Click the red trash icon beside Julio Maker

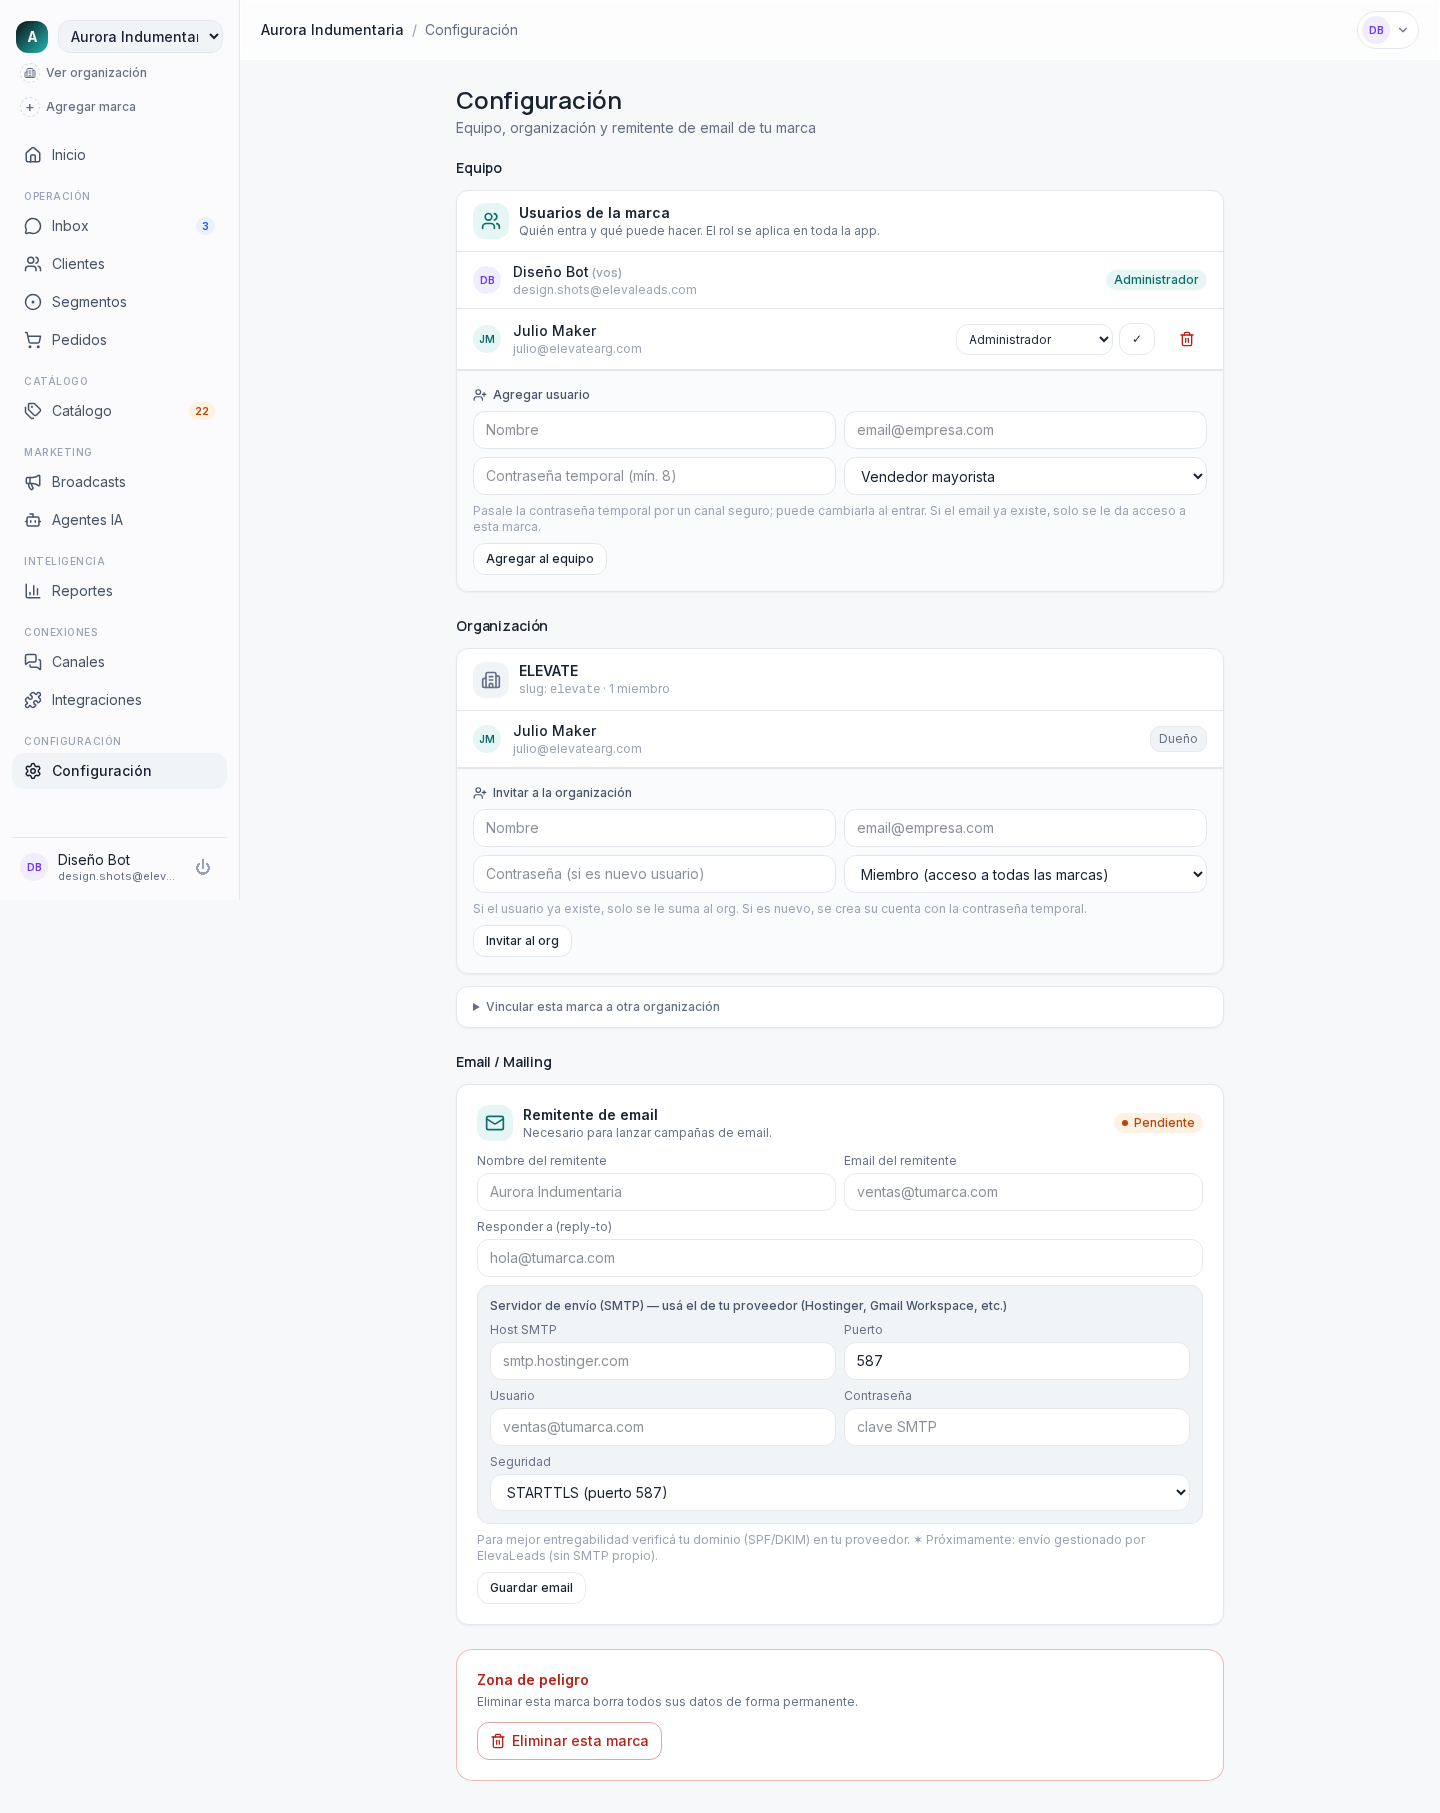[1187, 339]
